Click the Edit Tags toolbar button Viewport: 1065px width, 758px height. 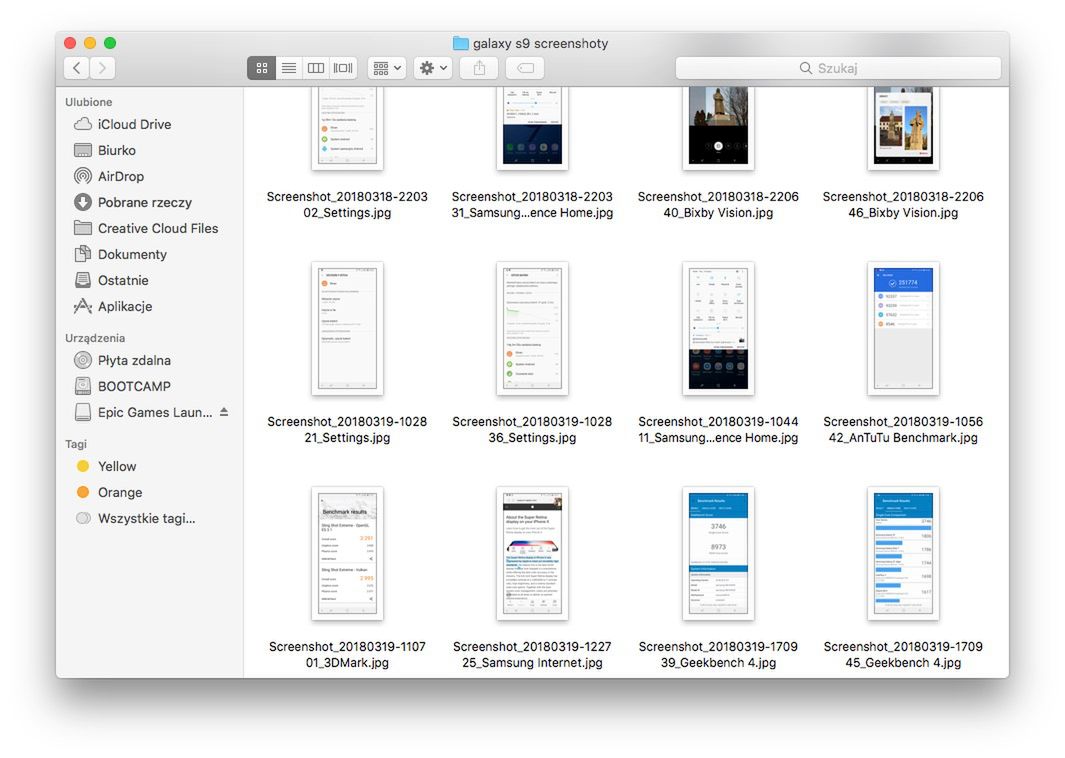525,68
